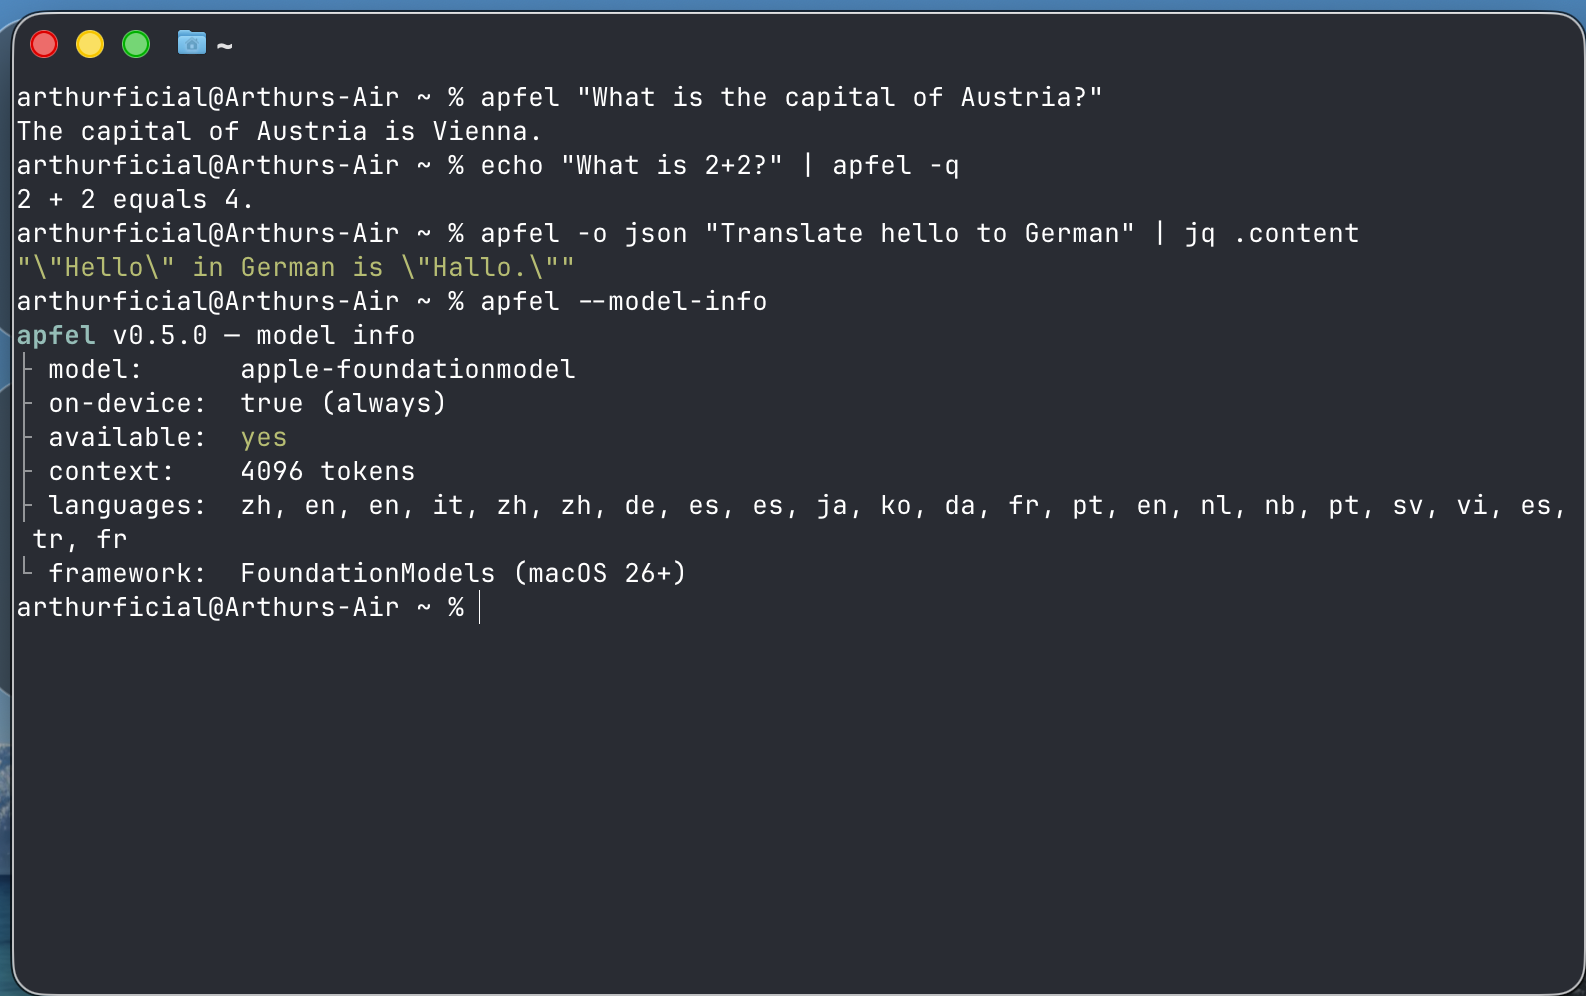Click the green 'yes' availability status
The height and width of the screenshot is (996, 1586).
(263, 437)
